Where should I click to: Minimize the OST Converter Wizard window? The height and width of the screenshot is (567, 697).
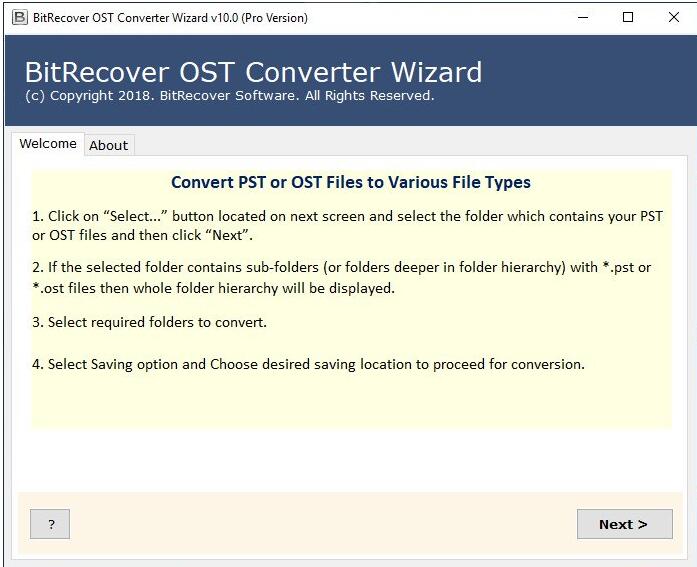click(x=583, y=18)
